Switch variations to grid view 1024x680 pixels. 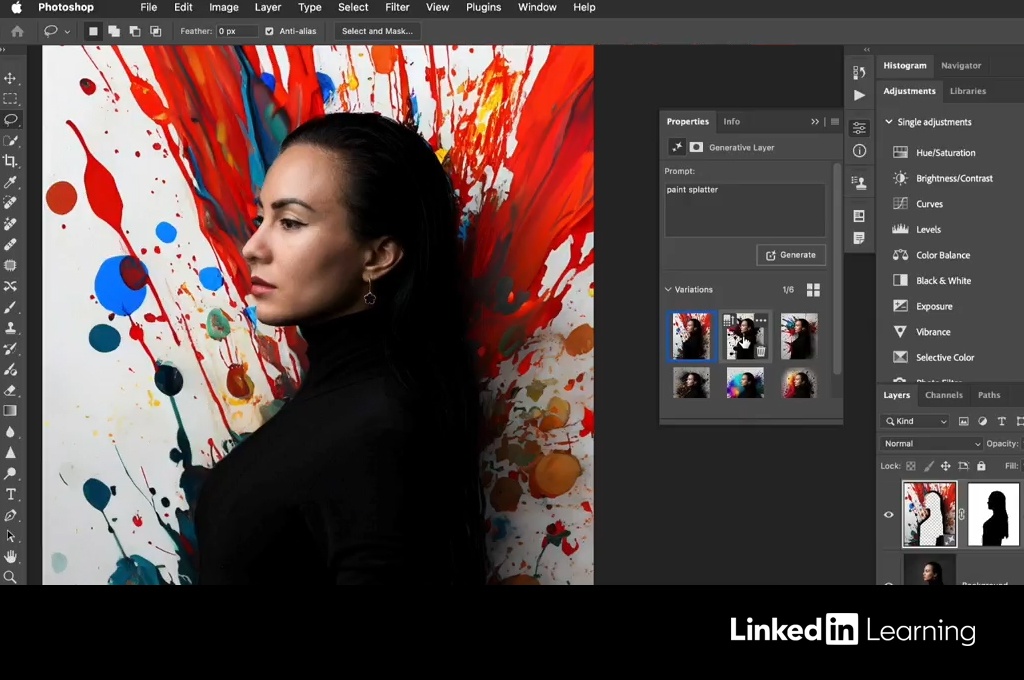813,290
